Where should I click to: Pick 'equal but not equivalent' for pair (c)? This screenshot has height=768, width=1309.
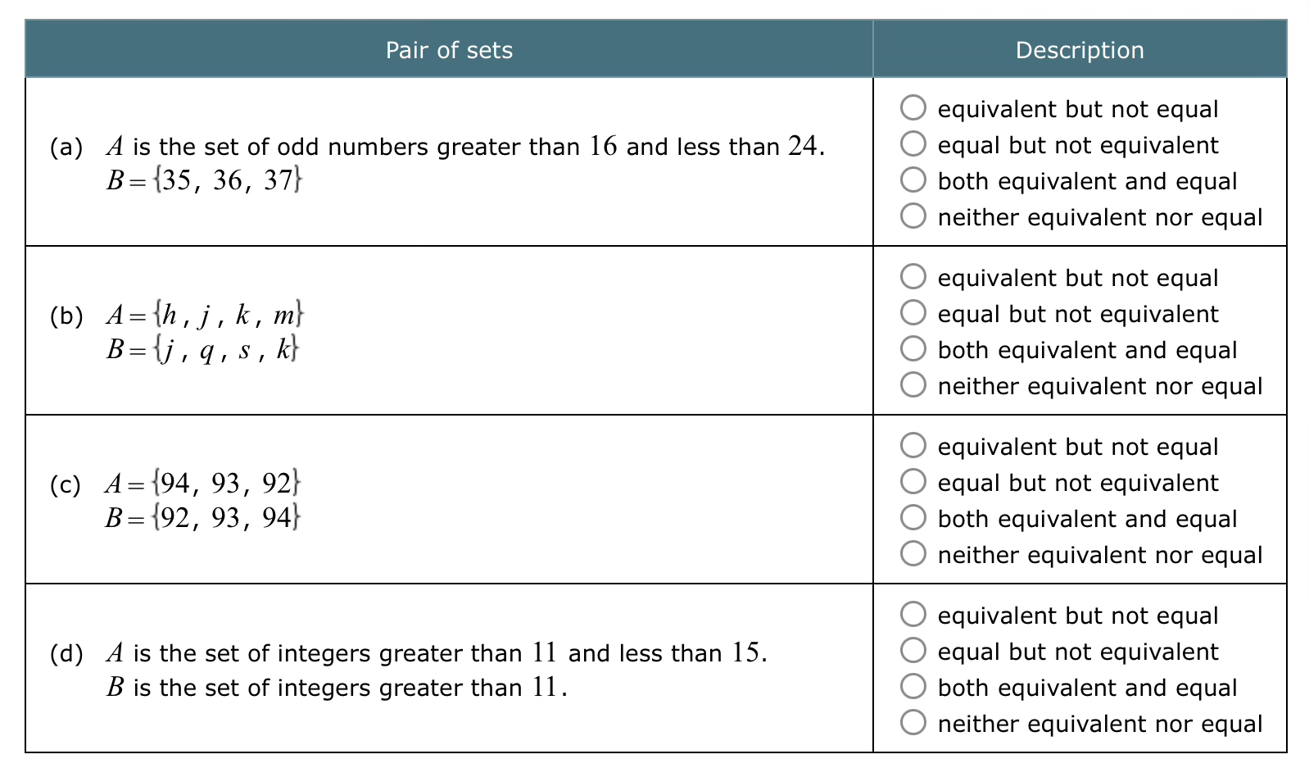(913, 482)
